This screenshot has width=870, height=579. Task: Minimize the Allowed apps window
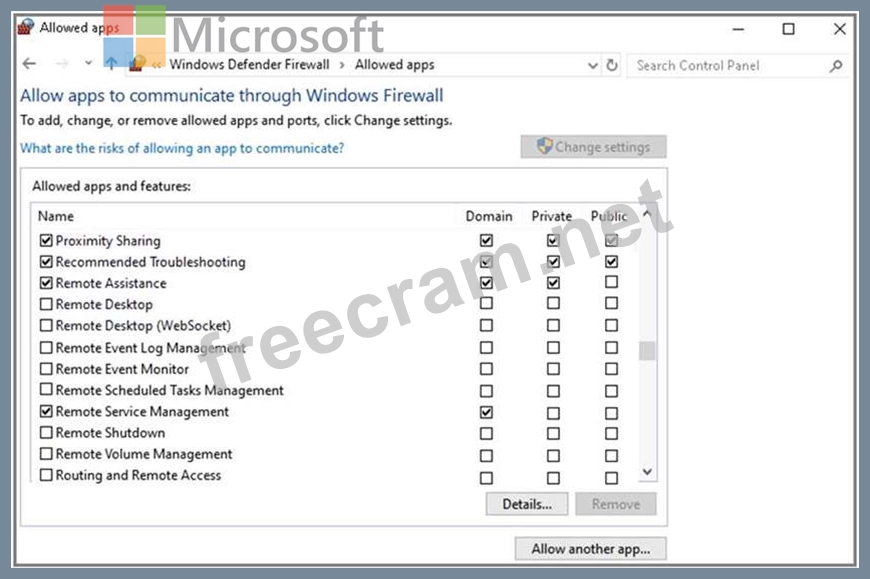[x=738, y=29]
